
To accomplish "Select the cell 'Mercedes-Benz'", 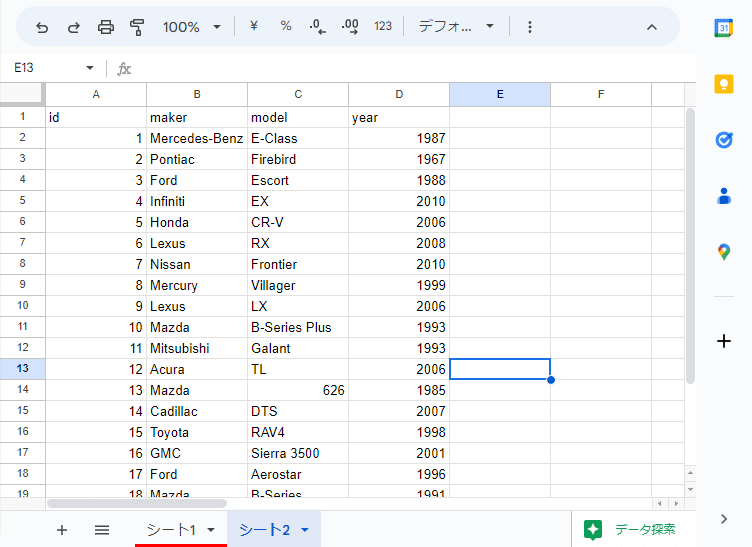I will [197, 138].
